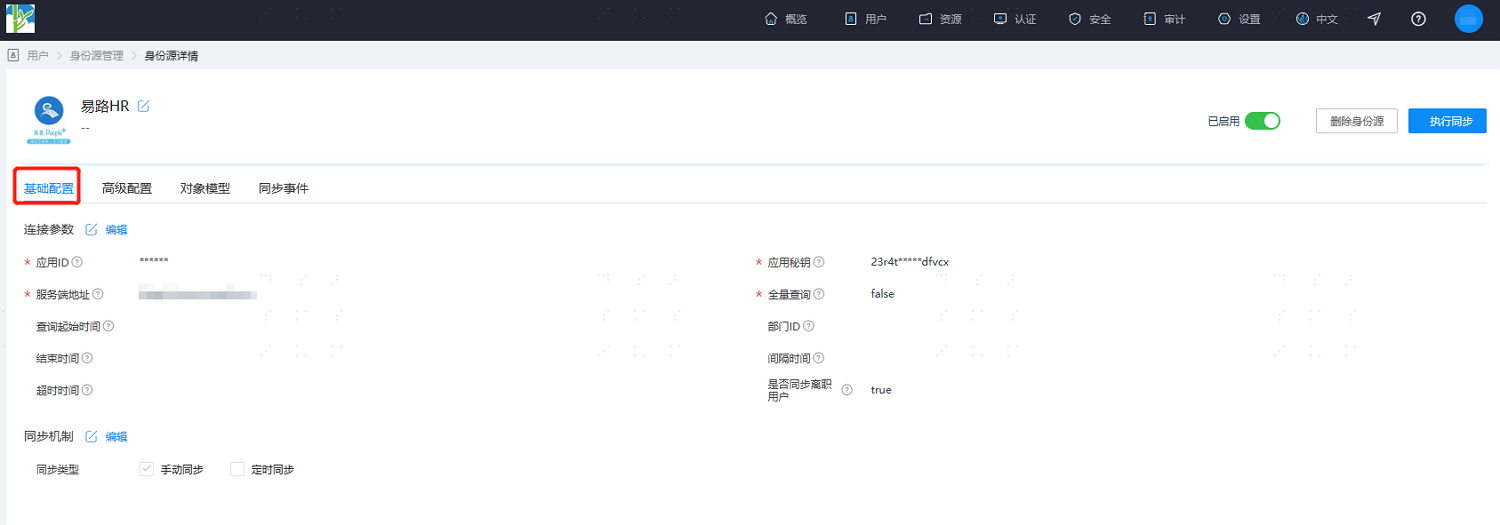Screen dimensions: 1500x525
Task: Click the 执行同步 button
Action: coord(1447,121)
